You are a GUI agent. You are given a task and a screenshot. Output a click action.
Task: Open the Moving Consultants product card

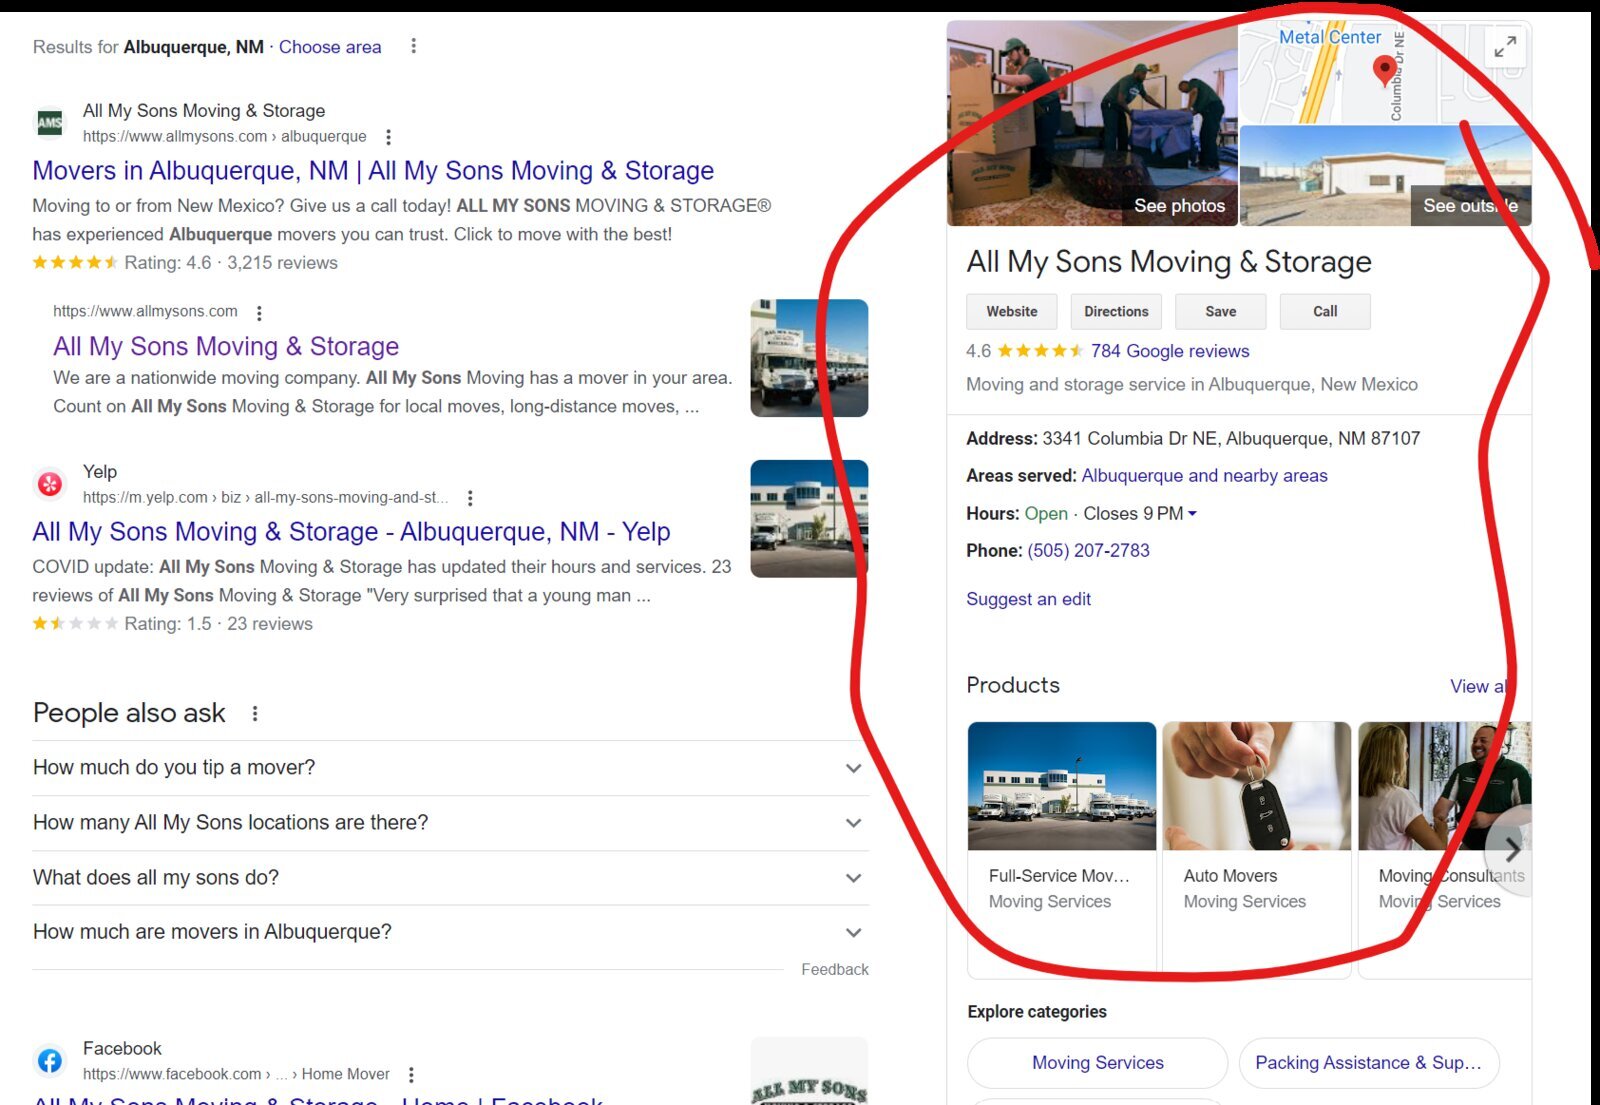(x=1445, y=849)
